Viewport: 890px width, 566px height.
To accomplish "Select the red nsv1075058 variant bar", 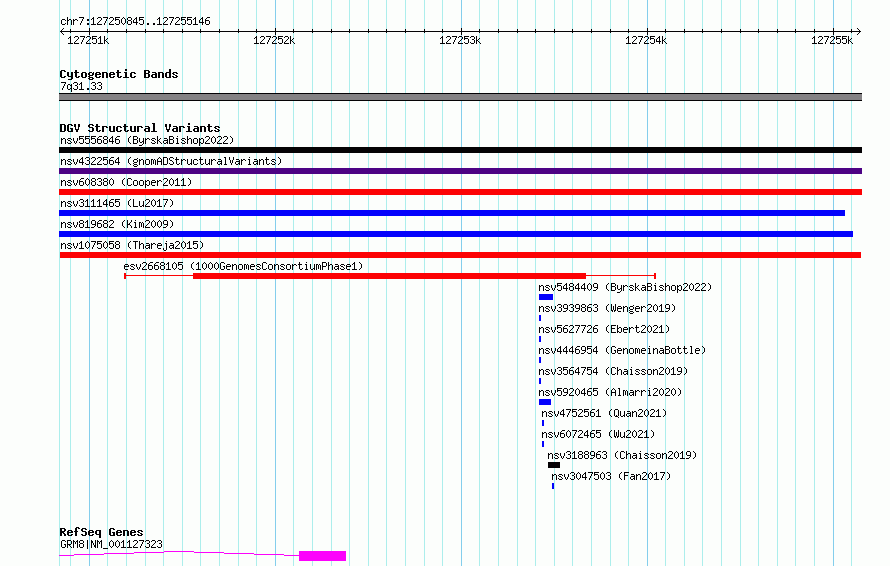I will [x=460, y=255].
